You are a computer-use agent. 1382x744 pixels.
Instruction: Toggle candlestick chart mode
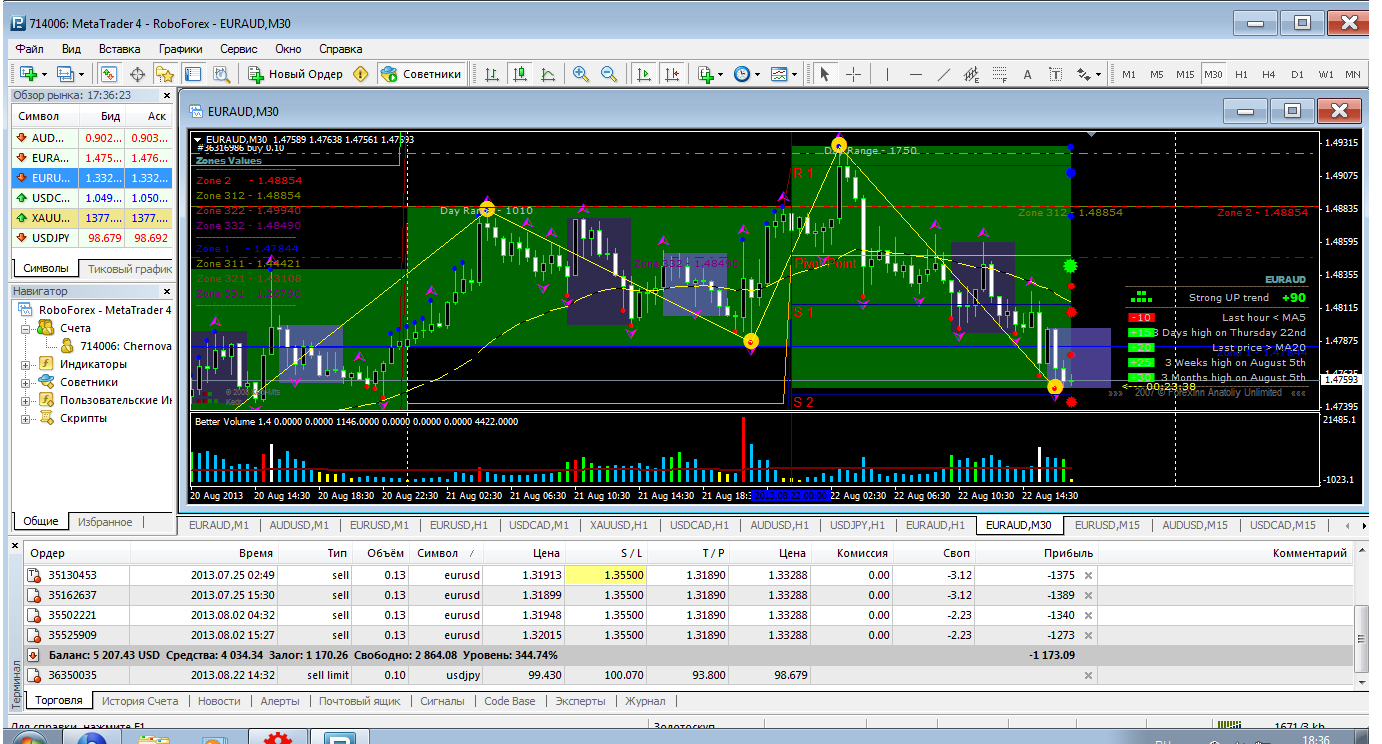[x=519, y=74]
